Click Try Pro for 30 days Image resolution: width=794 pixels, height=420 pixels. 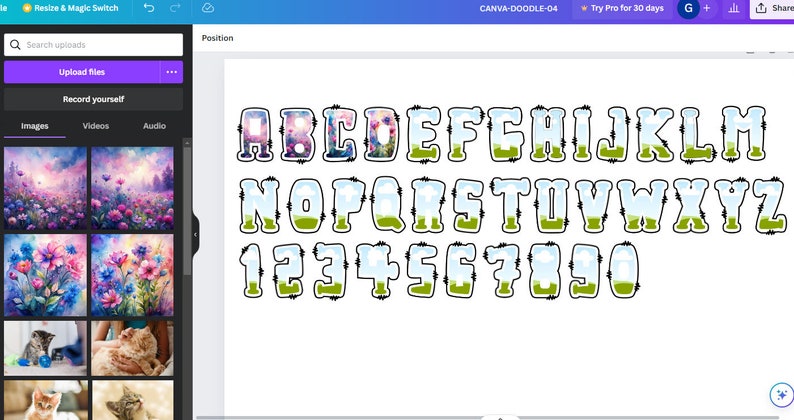(x=622, y=9)
